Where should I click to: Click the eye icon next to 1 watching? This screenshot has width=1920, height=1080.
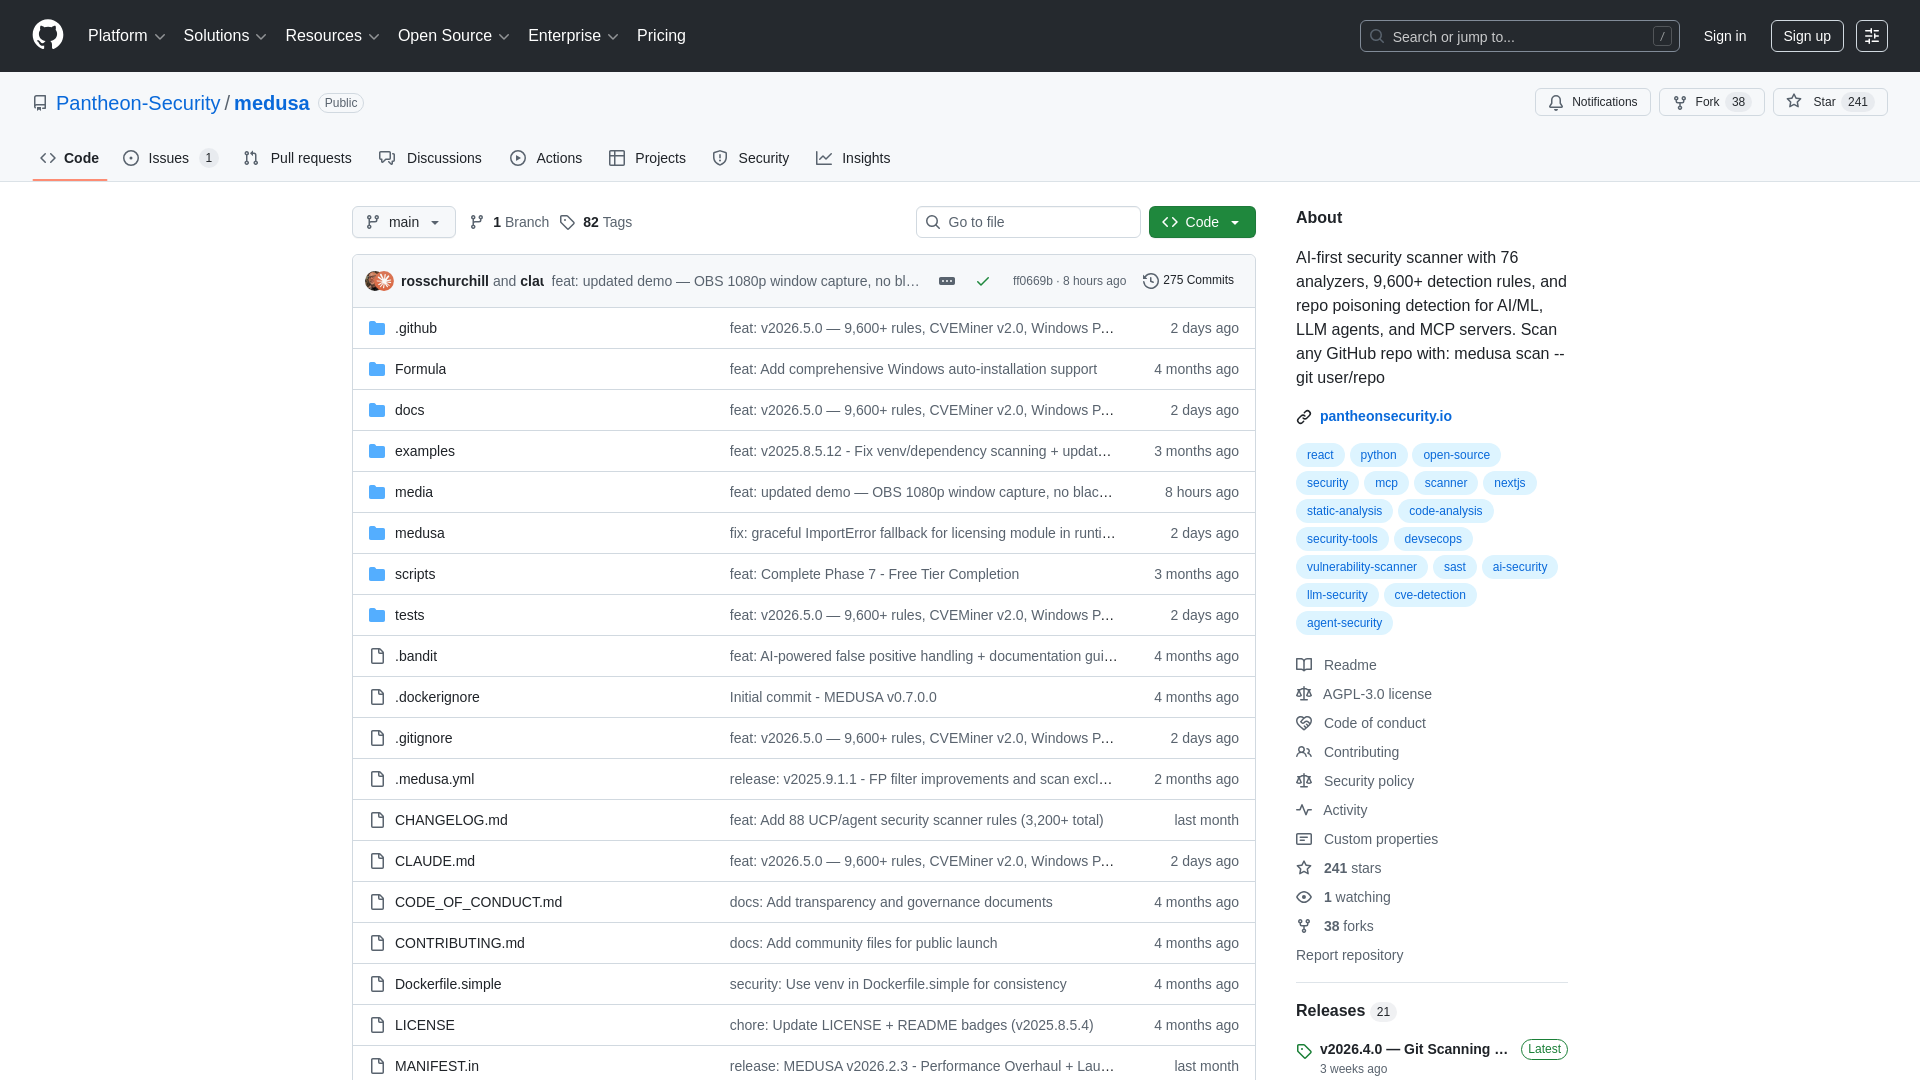tap(1304, 897)
